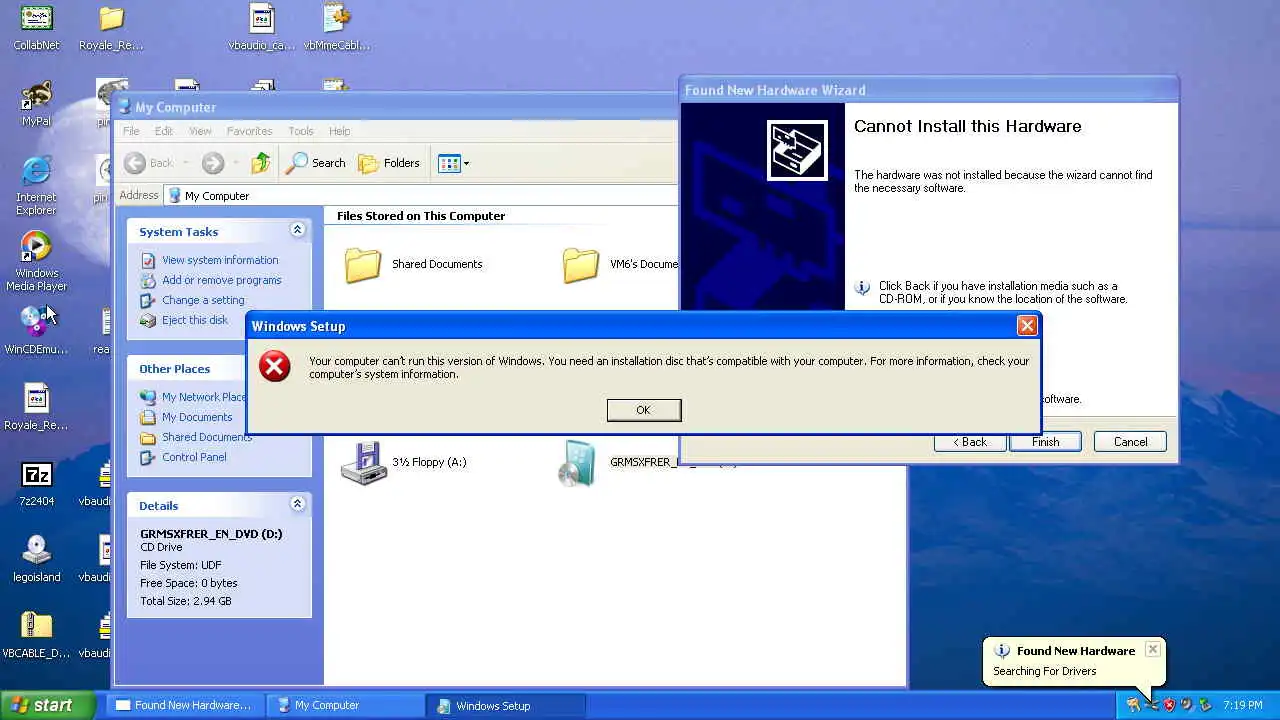Switch to Found New Hardware taskbar button

point(184,705)
